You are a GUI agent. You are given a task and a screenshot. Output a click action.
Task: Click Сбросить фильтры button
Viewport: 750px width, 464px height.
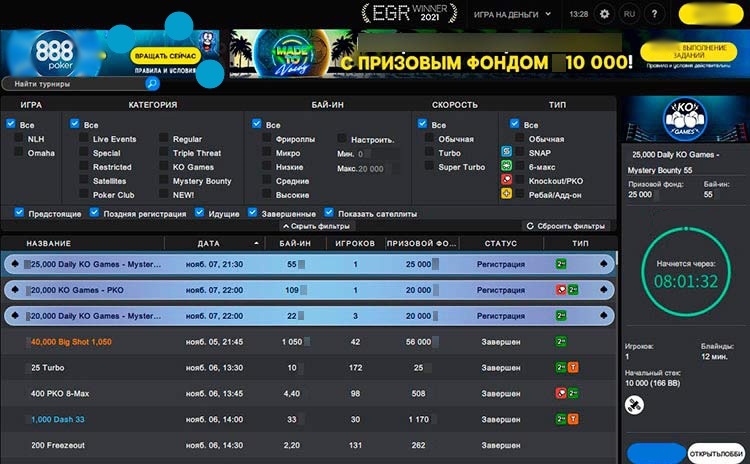566,226
